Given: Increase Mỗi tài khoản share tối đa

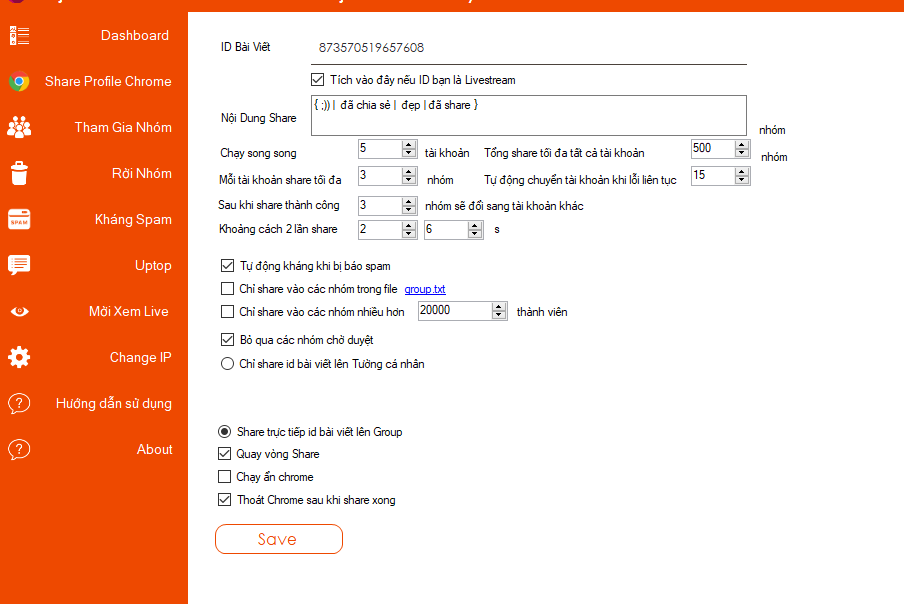Looking at the screenshot, I should point(409,172).
